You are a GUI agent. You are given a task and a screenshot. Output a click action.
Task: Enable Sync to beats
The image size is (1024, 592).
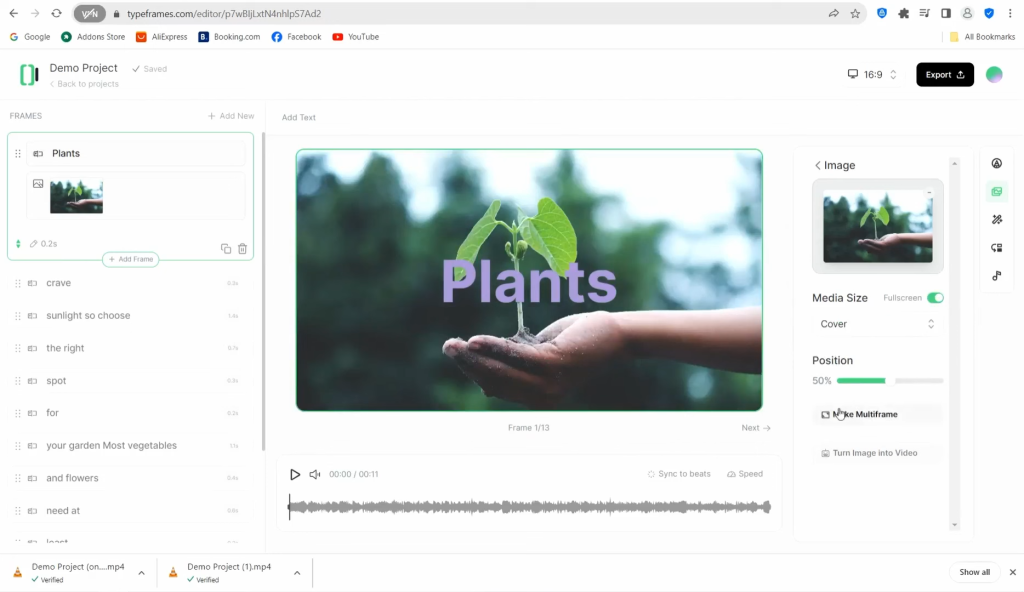click(679, 474)
